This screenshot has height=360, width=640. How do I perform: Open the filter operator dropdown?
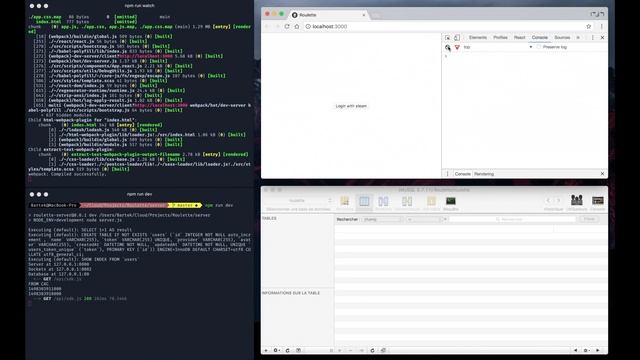pyautogui.click(x=424, y=220)
